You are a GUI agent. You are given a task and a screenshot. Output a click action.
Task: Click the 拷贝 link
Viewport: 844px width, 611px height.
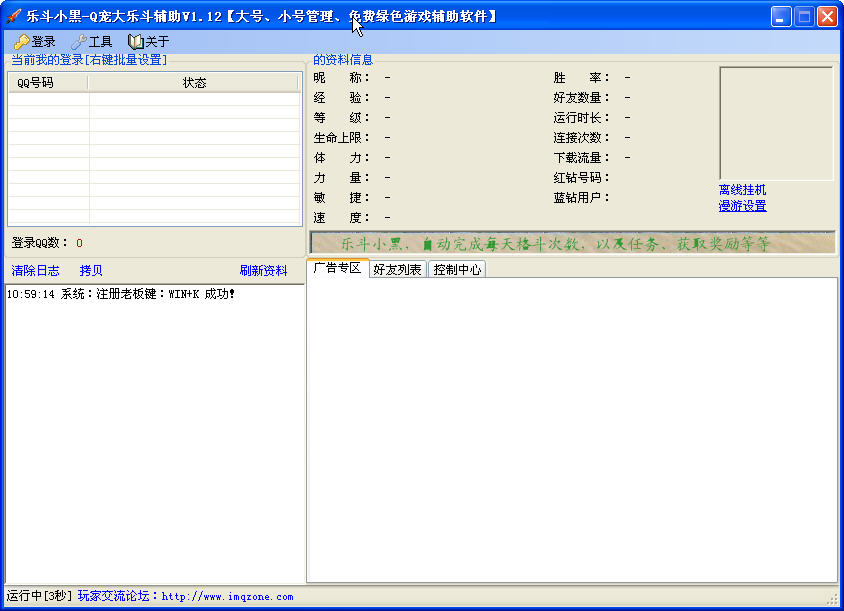point(91,271)
